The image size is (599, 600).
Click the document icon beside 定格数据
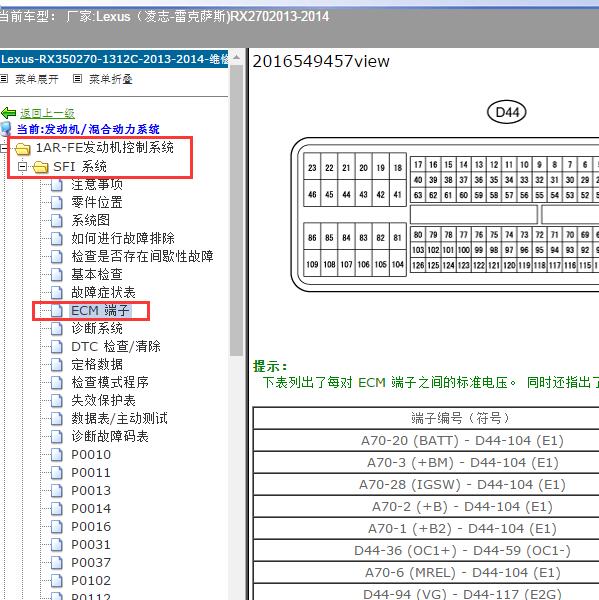click(x=57, y=365)
